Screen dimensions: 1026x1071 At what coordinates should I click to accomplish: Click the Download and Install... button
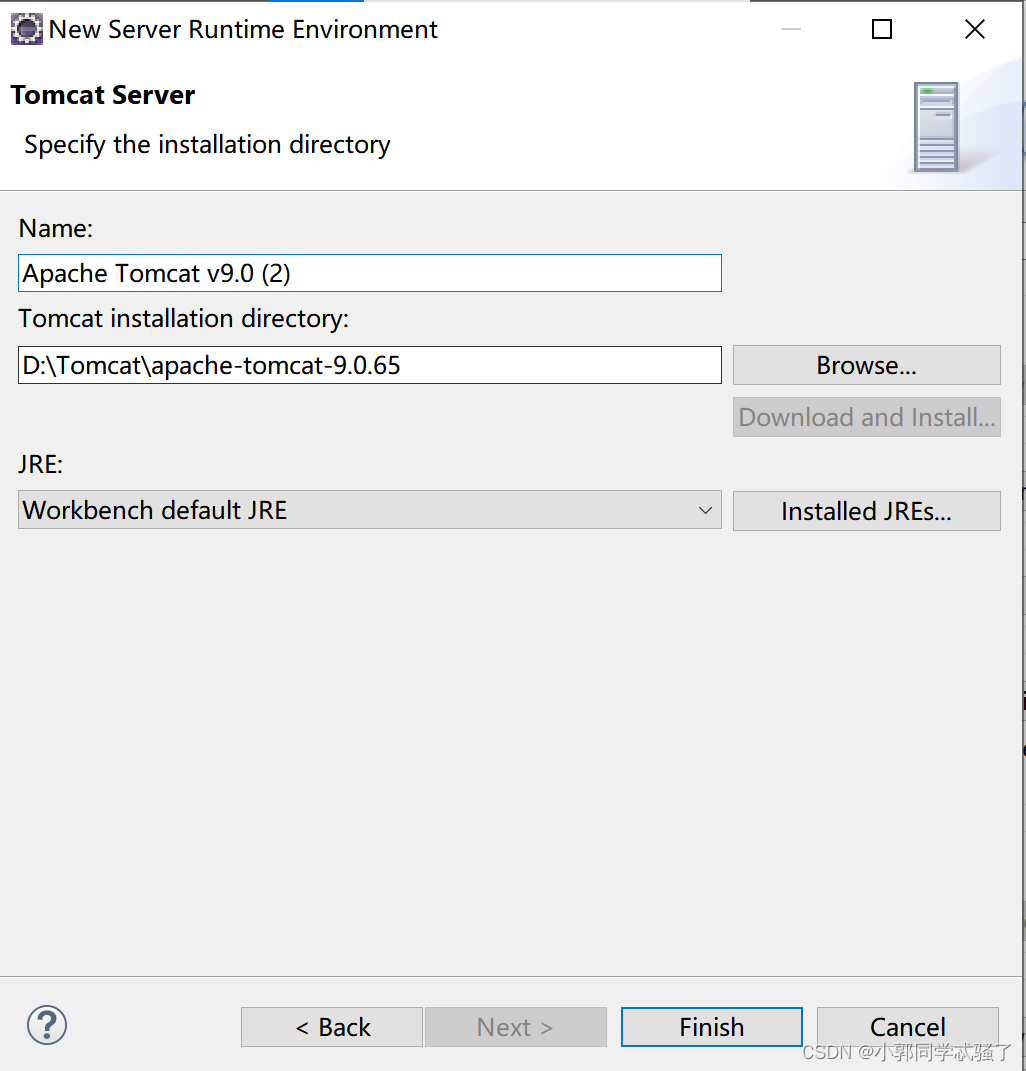866,417
